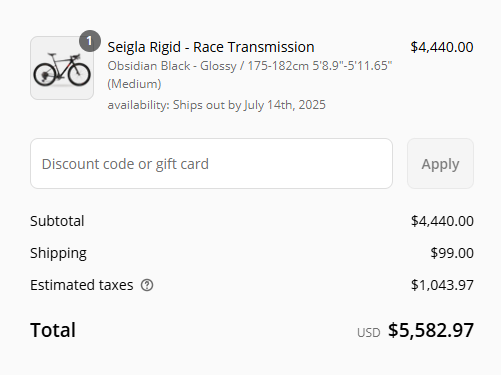Click the $5,582.97 total amount
The height and width of the screenshot is (375, 501).
(431, 330)
